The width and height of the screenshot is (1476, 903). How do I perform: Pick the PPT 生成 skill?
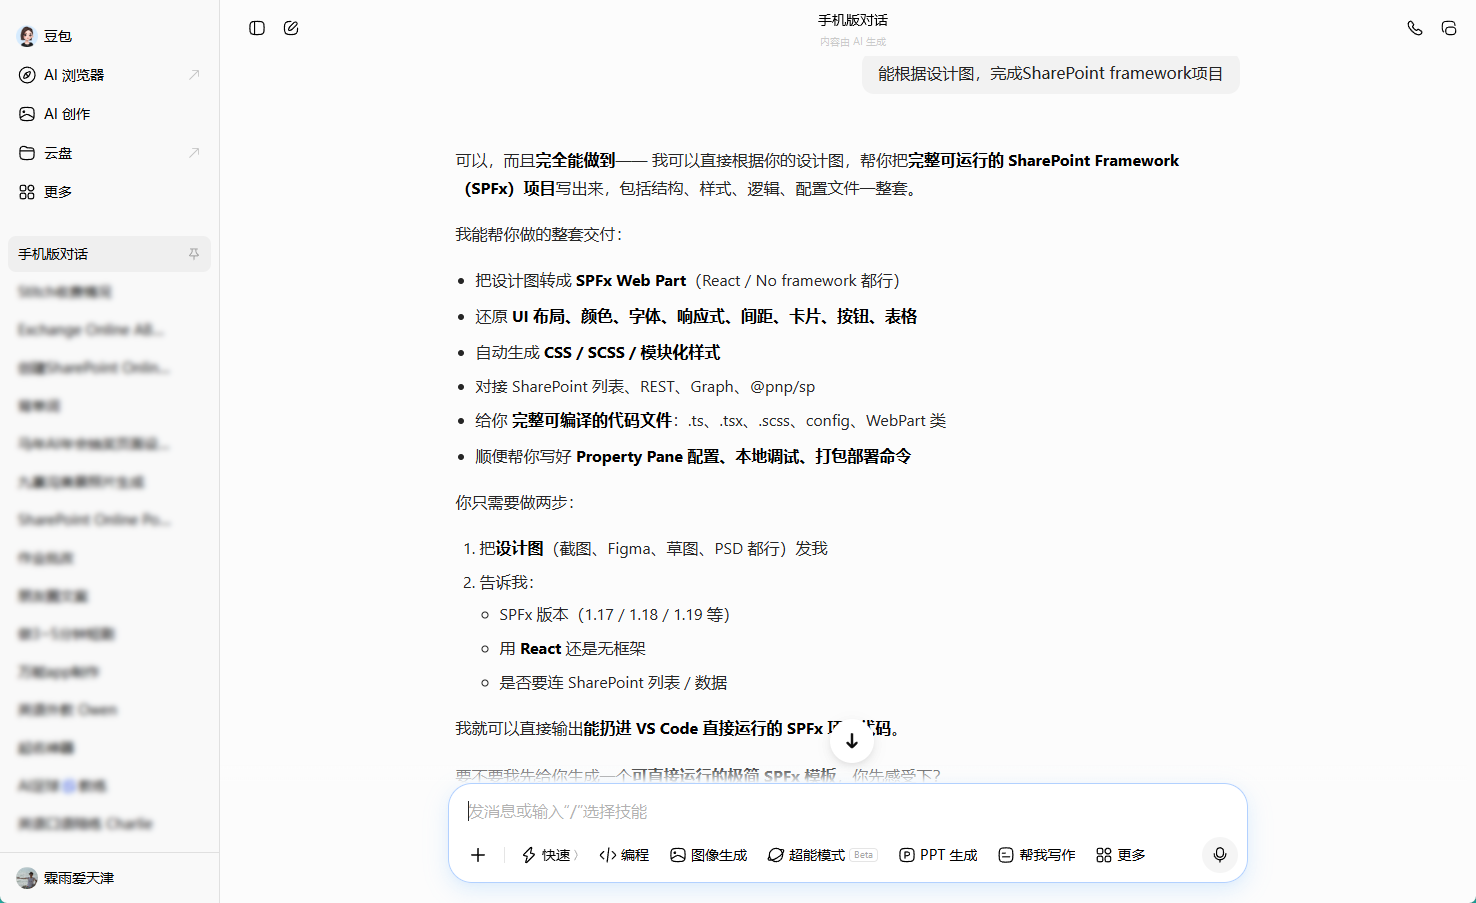938,855
